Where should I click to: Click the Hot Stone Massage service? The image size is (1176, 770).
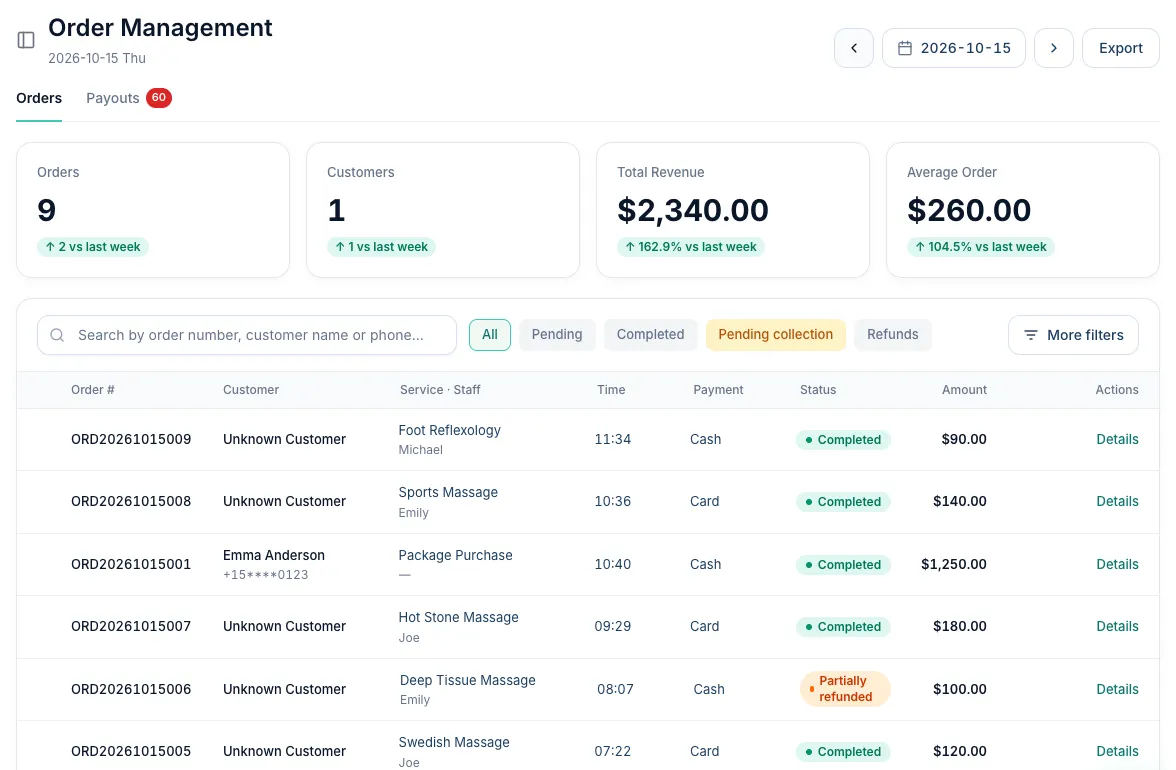point(458,618)
